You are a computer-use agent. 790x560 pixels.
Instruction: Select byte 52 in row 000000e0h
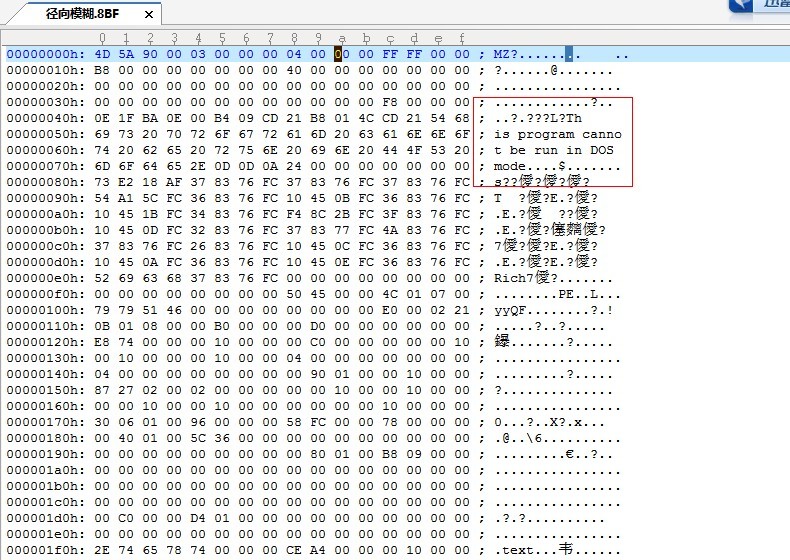coord(102,278)
